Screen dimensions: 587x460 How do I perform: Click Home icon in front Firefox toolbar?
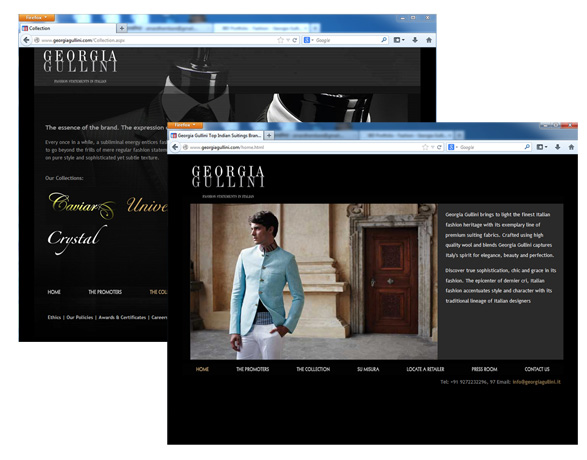click(x=571, y=147)
